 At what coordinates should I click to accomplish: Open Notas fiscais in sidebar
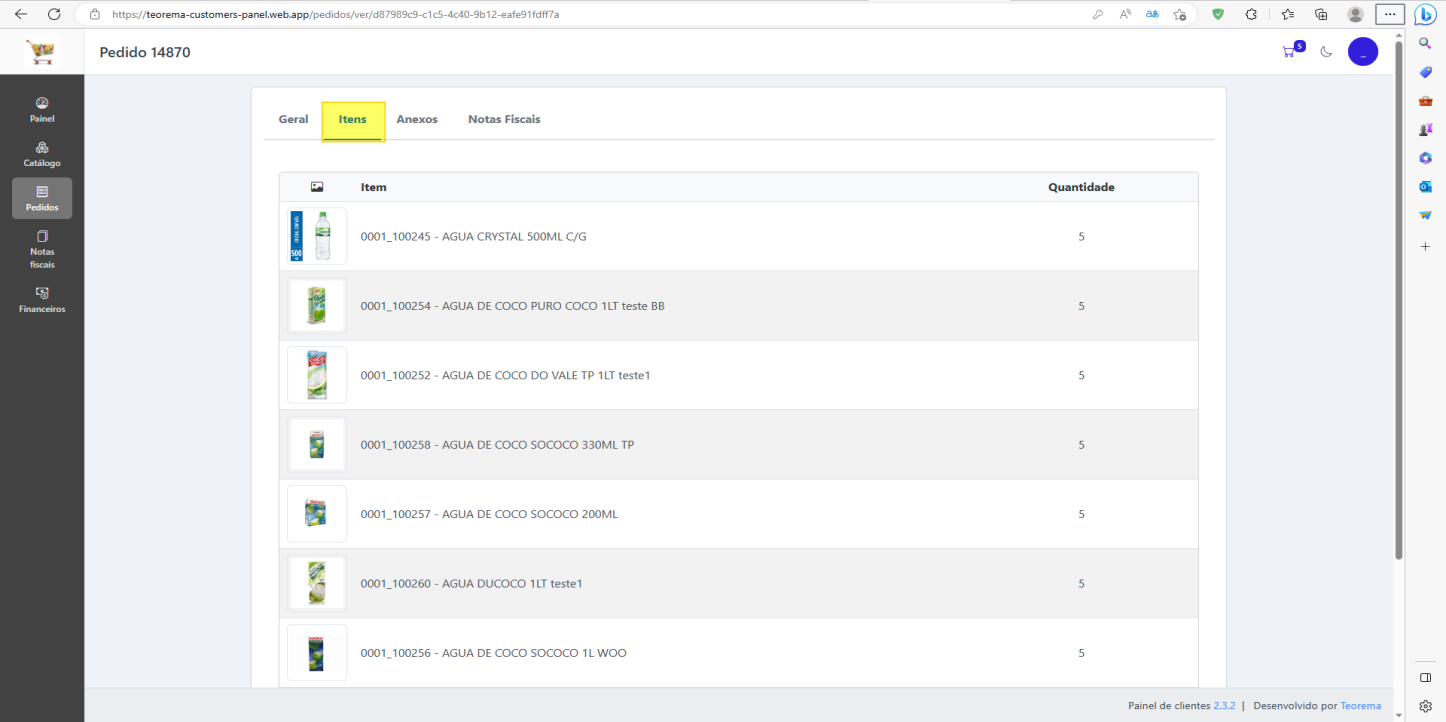point(42,249)
